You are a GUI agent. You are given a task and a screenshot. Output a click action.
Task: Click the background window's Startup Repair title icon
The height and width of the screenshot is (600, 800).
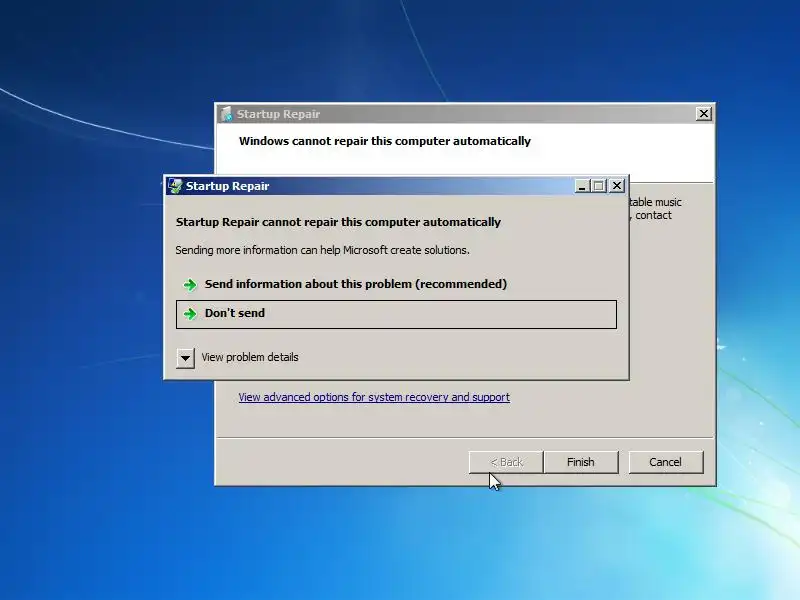pyautogui.click(x=226, y=114)
